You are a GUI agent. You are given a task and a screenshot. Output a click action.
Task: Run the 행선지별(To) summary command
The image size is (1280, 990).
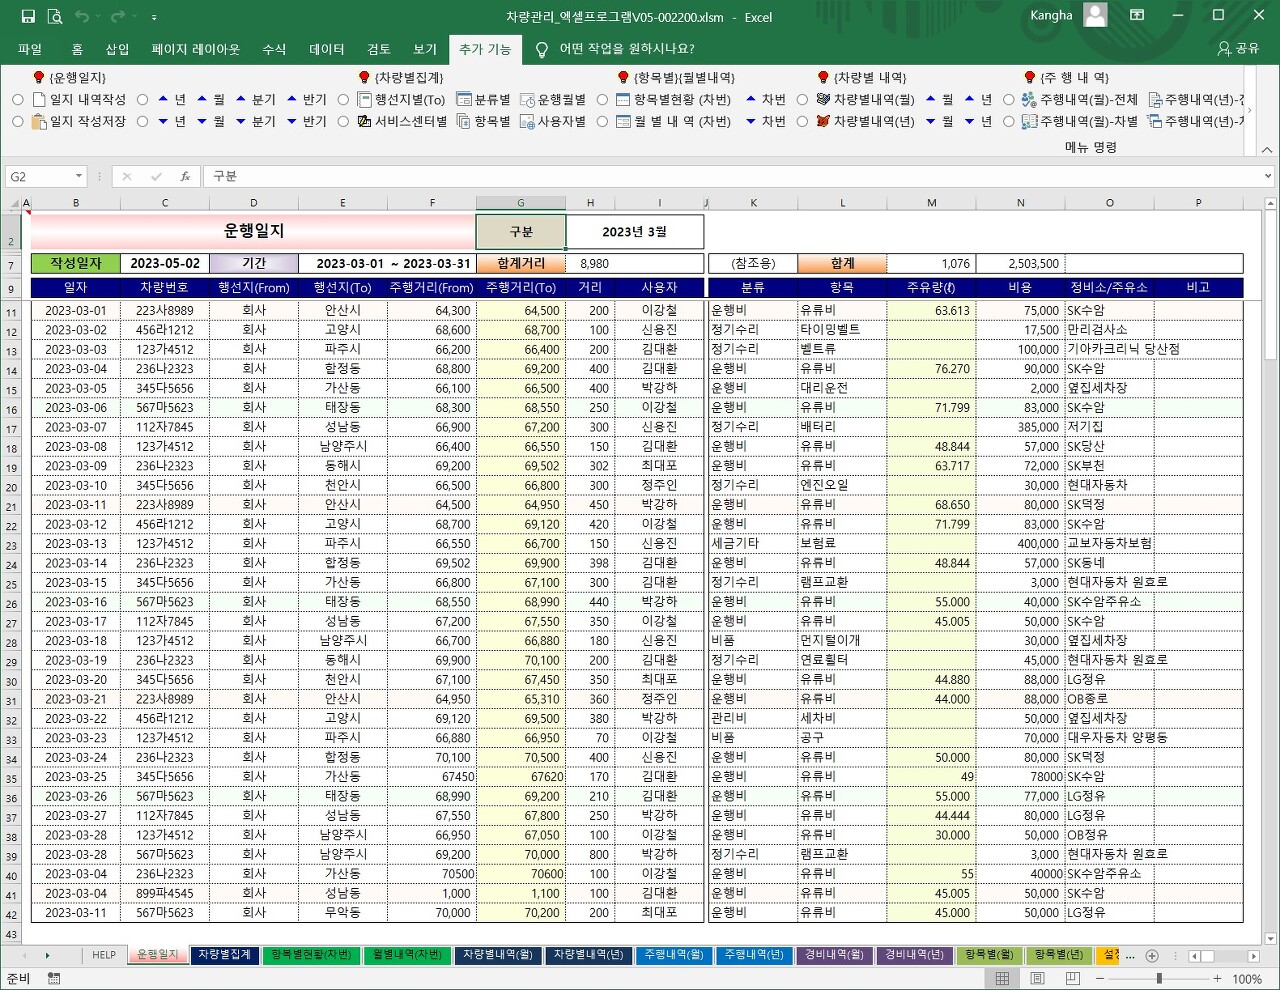[x=402, y=99]
